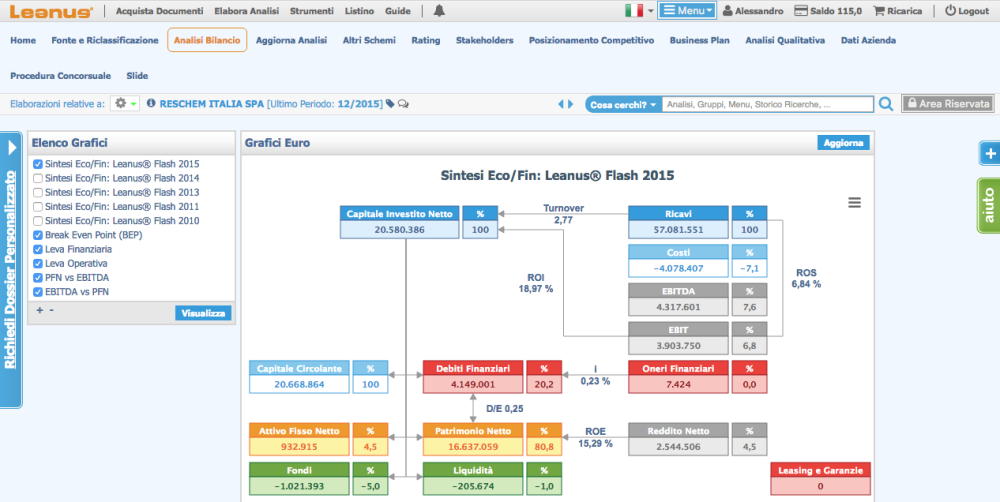Open the Listino menu

click(x=359, y=11)
